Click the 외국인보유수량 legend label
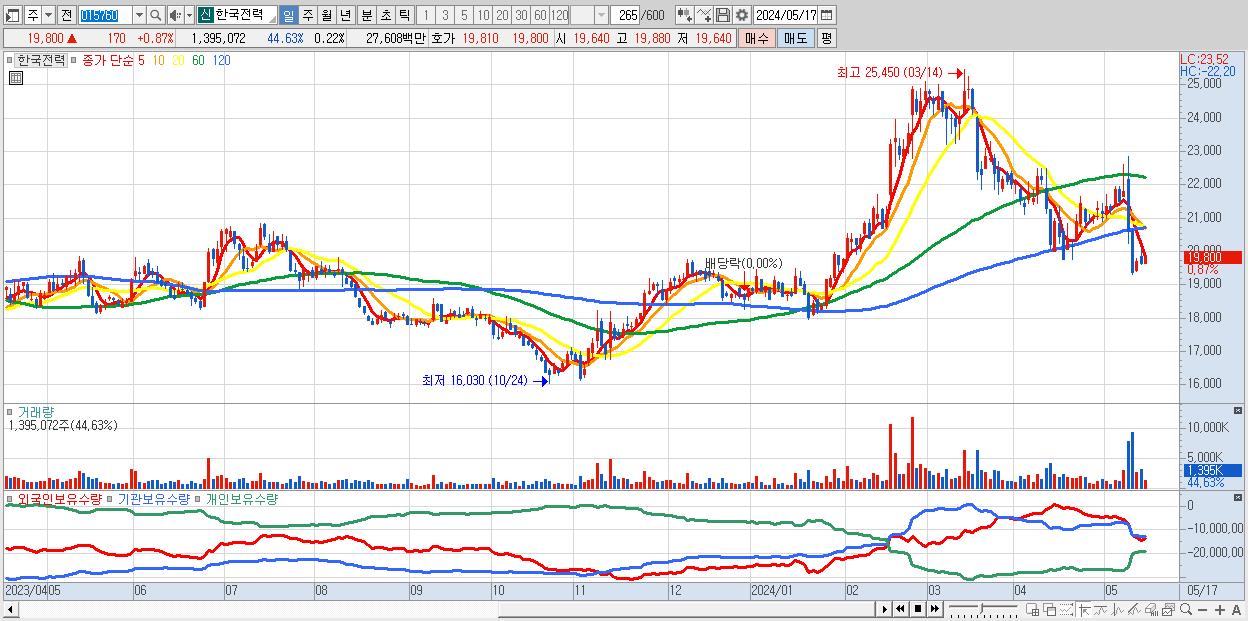1248x621 pixels. coord(58,498)
